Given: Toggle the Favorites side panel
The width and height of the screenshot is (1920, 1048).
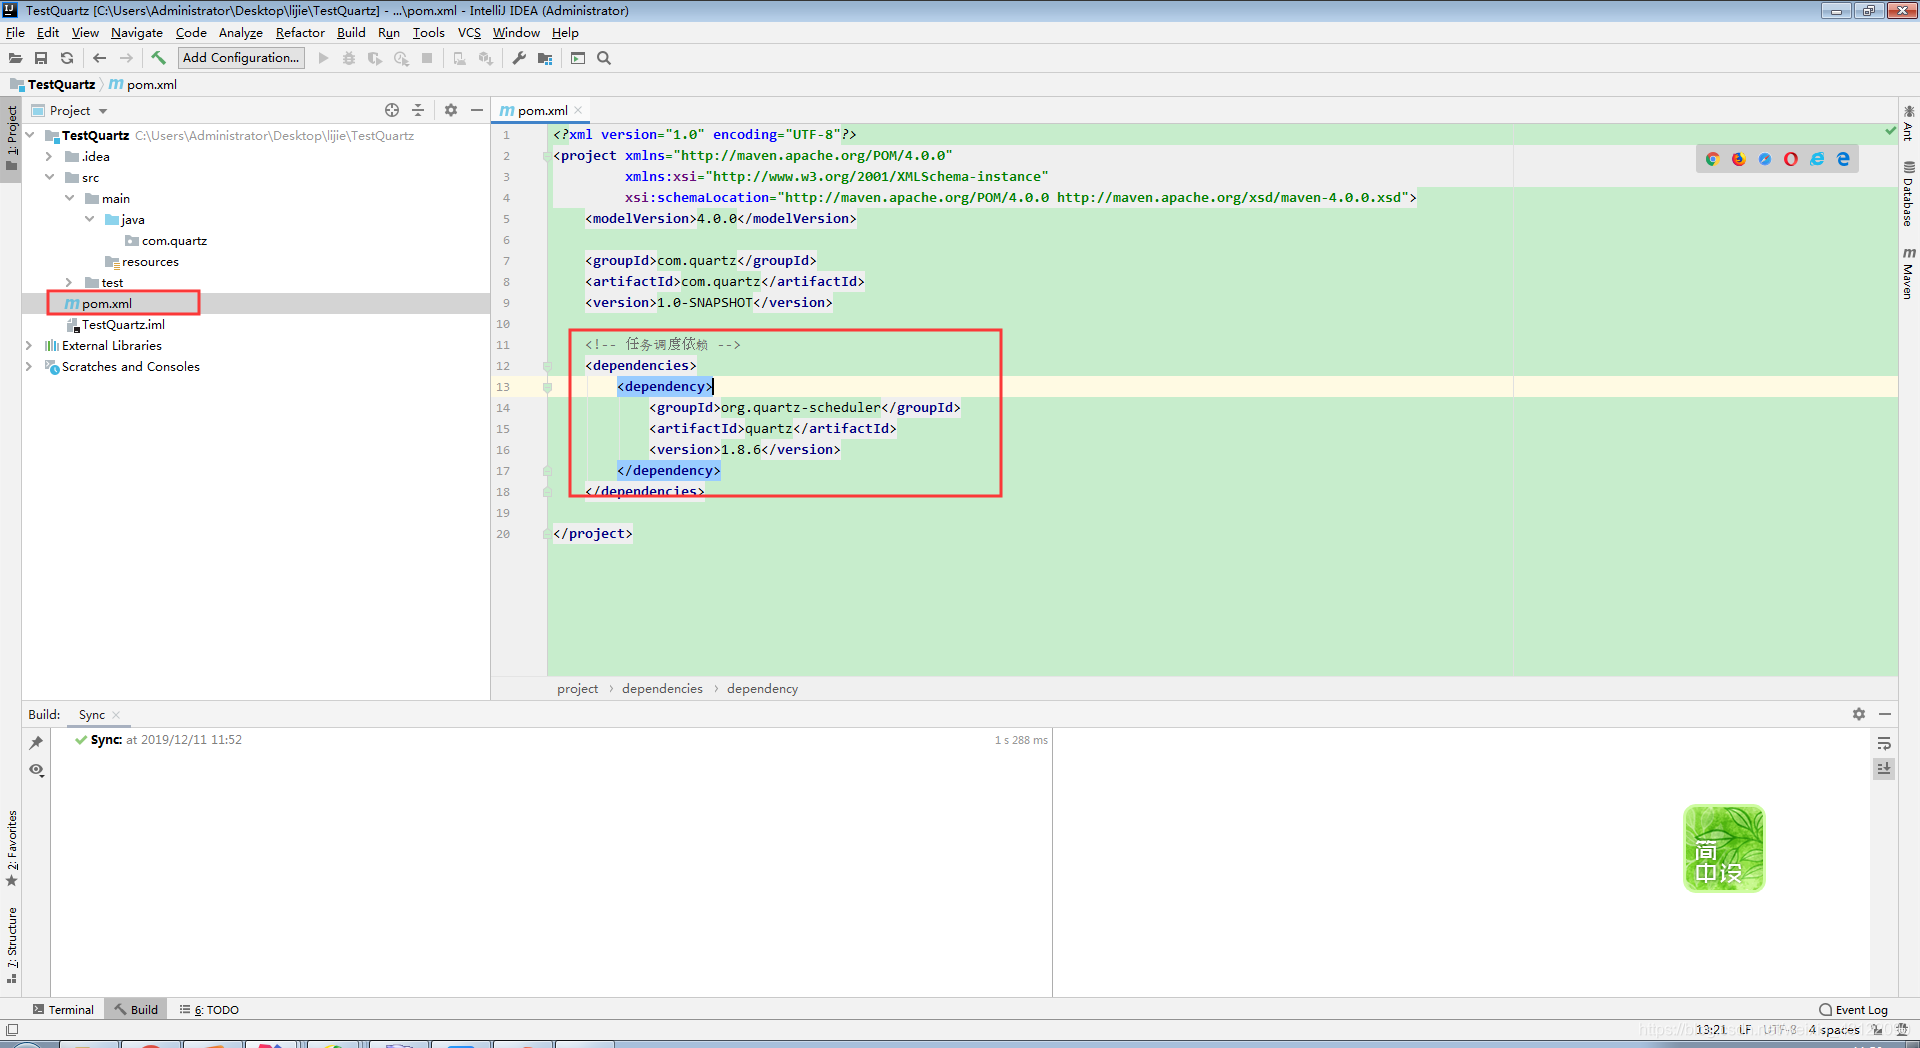Looking at the screenshot, I should [12, 848].
